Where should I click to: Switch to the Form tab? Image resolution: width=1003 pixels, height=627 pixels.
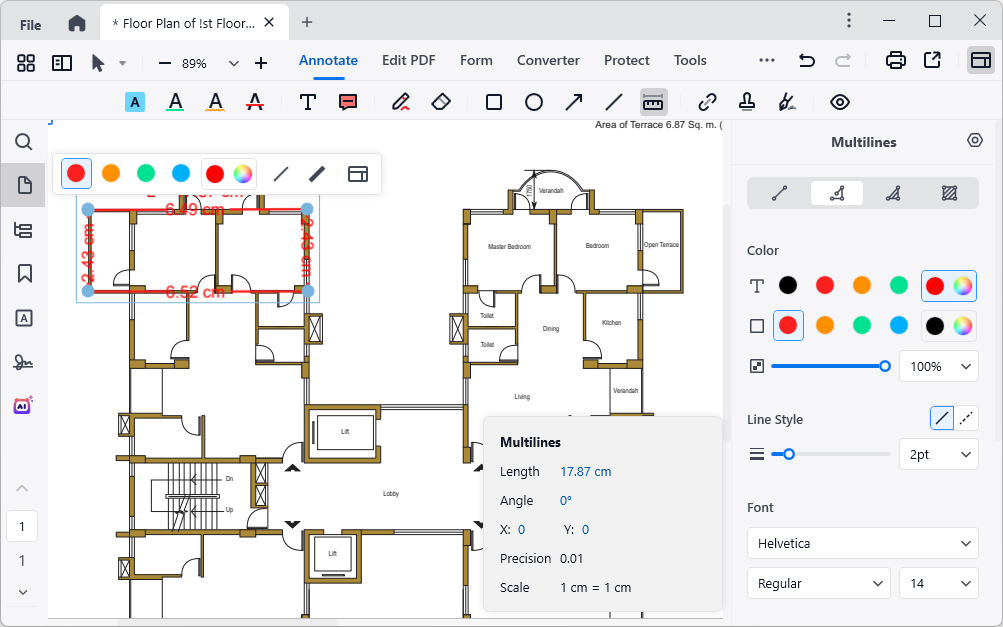pyautogui.click(x=476, y=60)
